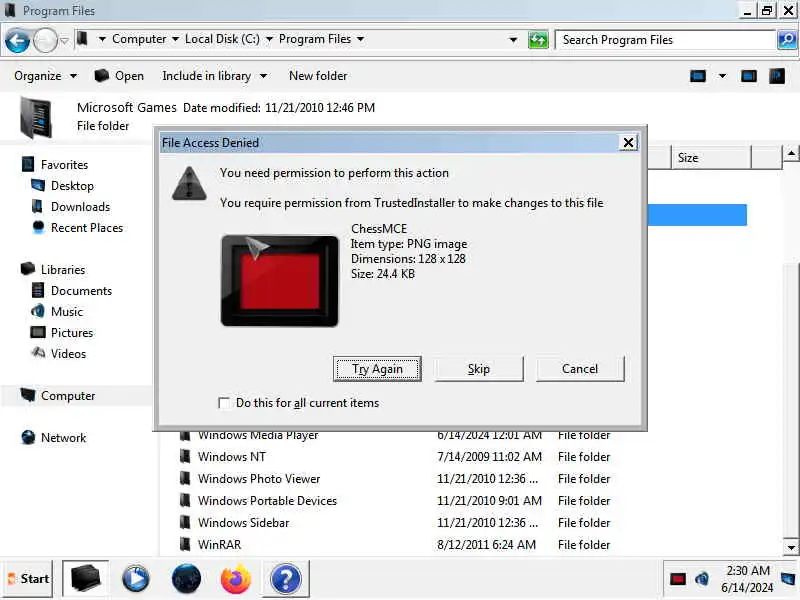
Task: Click the change view icon
Action: pos(697,76)
